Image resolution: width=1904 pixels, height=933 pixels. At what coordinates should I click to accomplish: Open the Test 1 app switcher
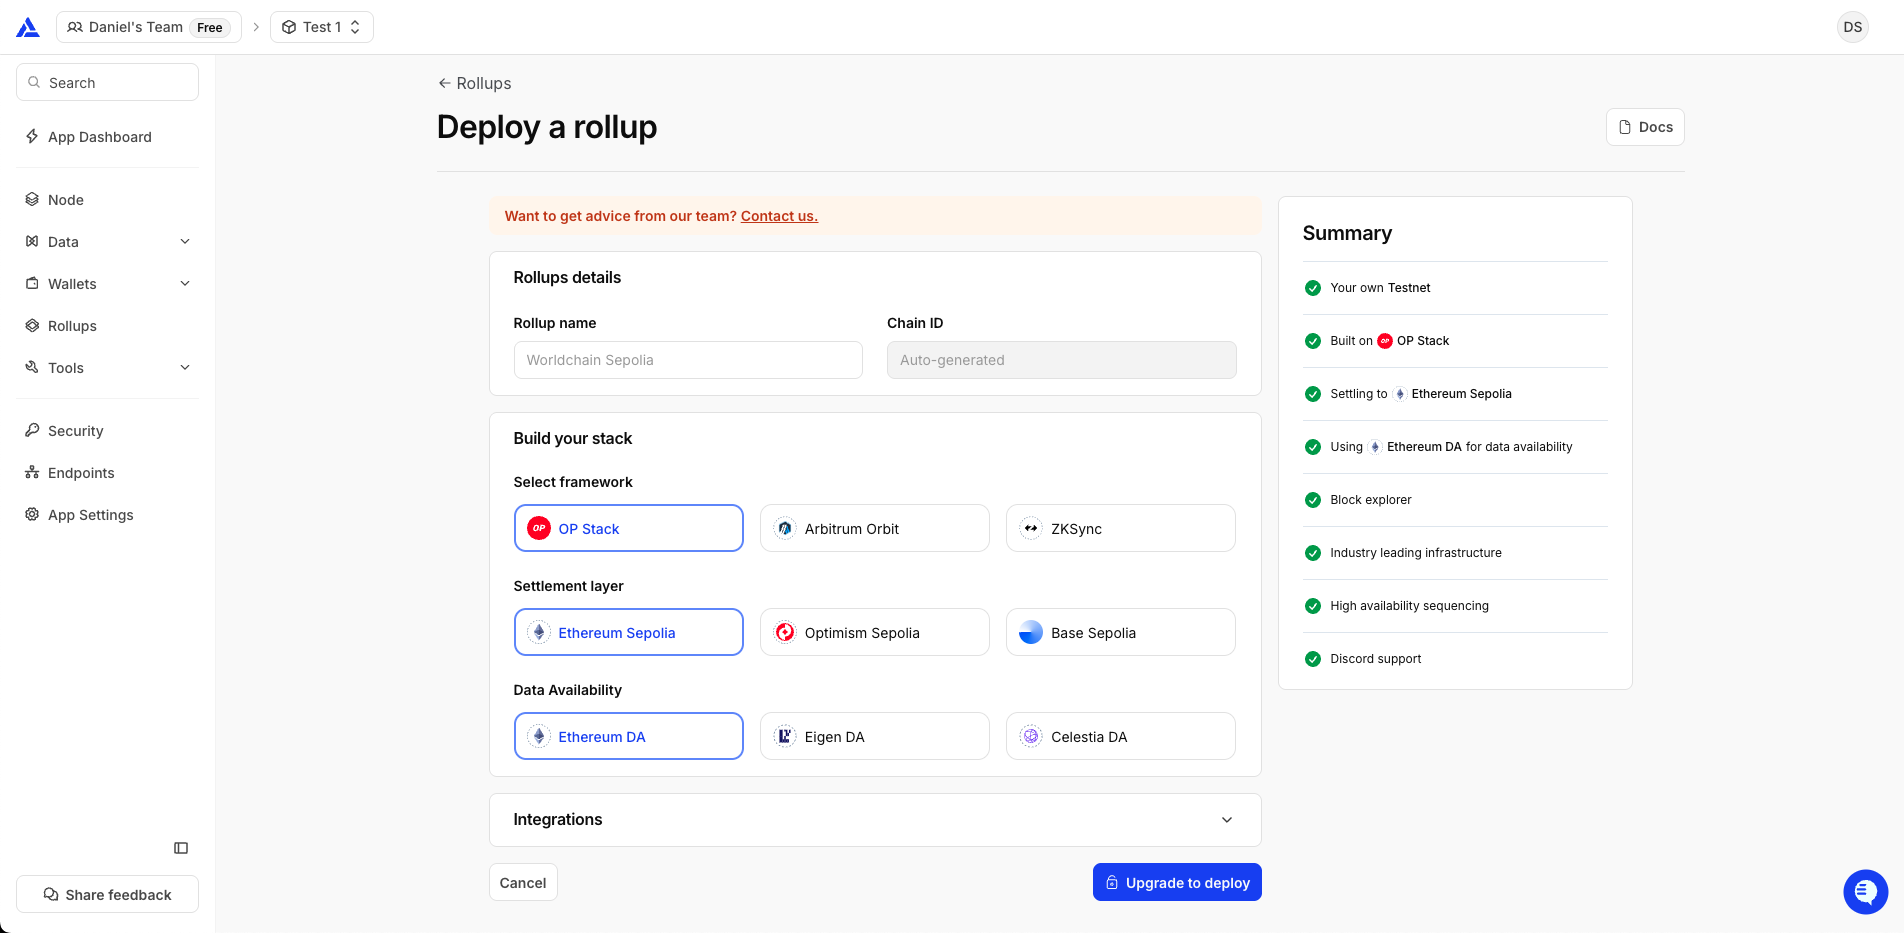(x=322, y=27)
